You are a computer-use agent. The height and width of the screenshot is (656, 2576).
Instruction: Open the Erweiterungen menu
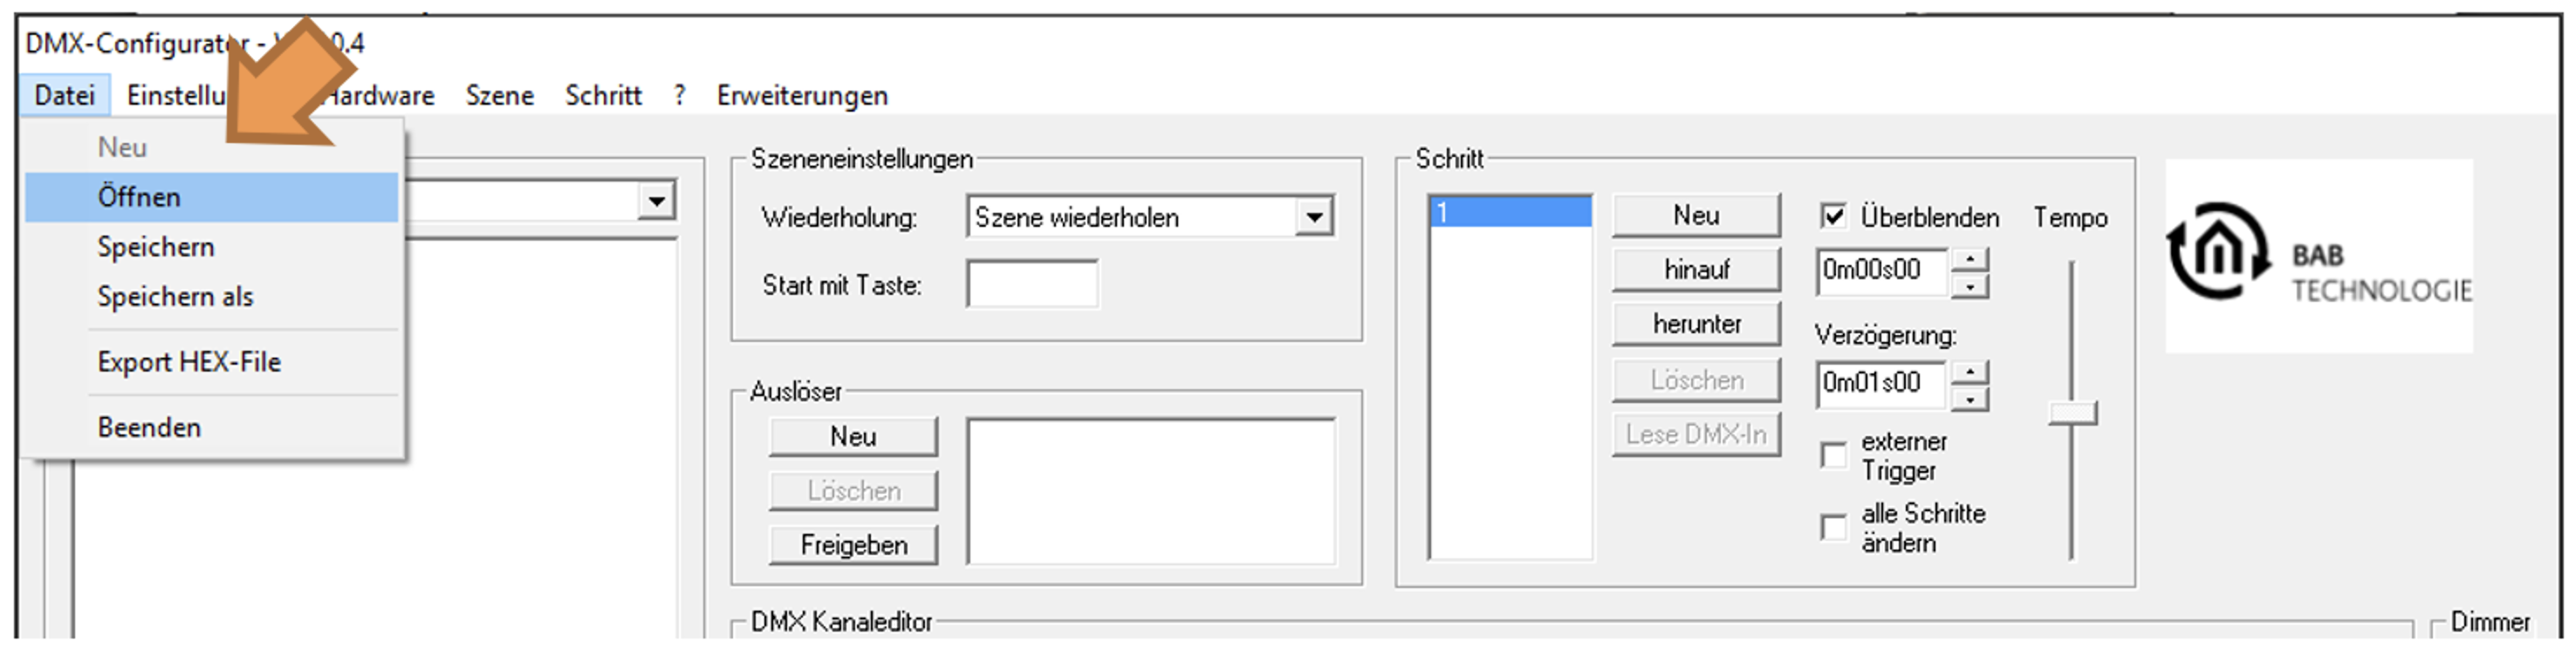(x=802, y=95)
